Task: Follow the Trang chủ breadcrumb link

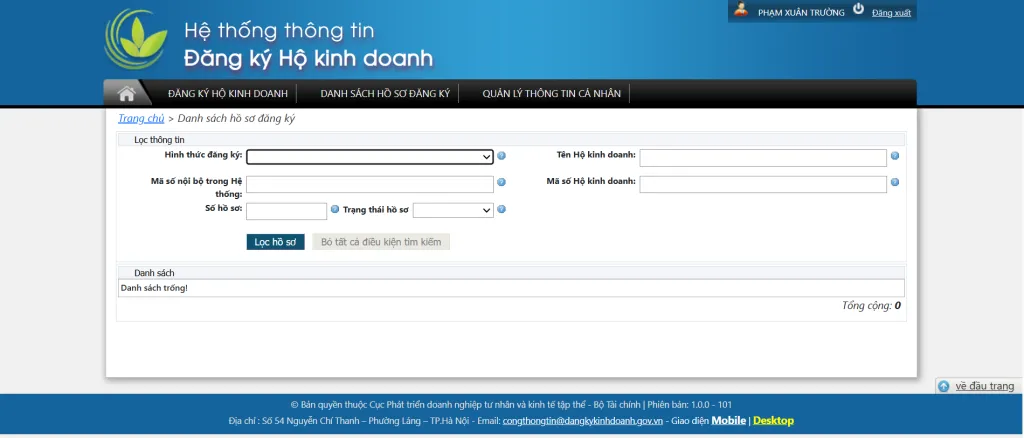Action: [141, 118]
